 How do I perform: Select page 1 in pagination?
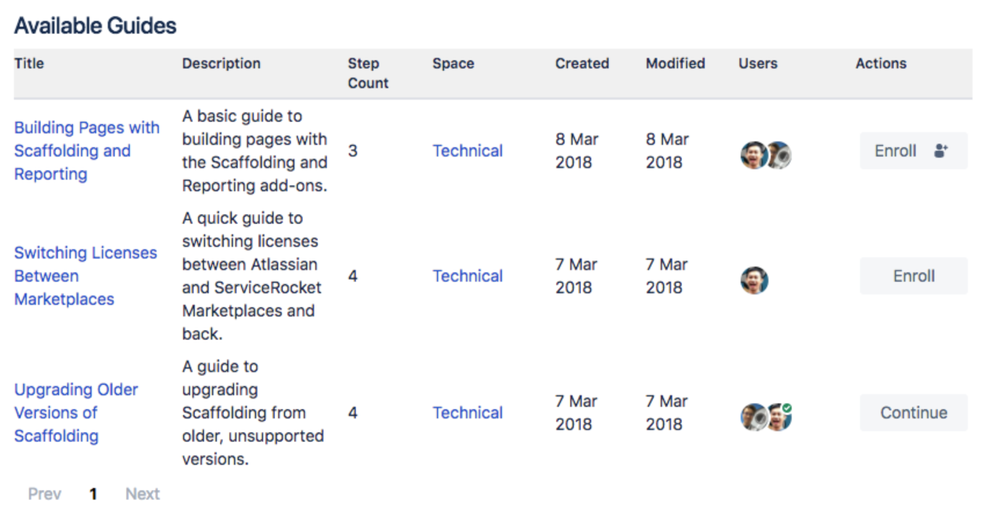(93, 494)
